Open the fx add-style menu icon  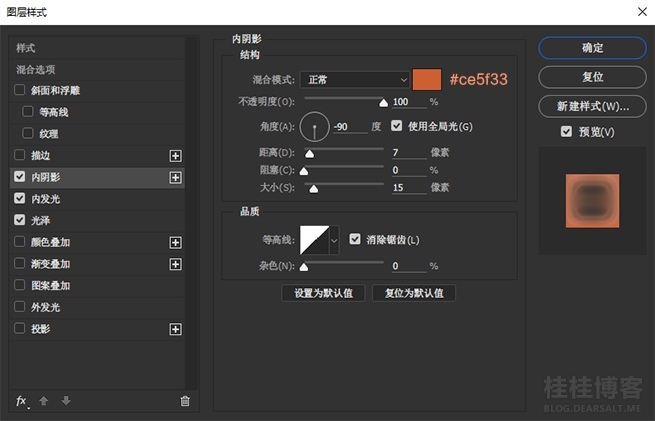pyautogui.click(x=22, y=401)
